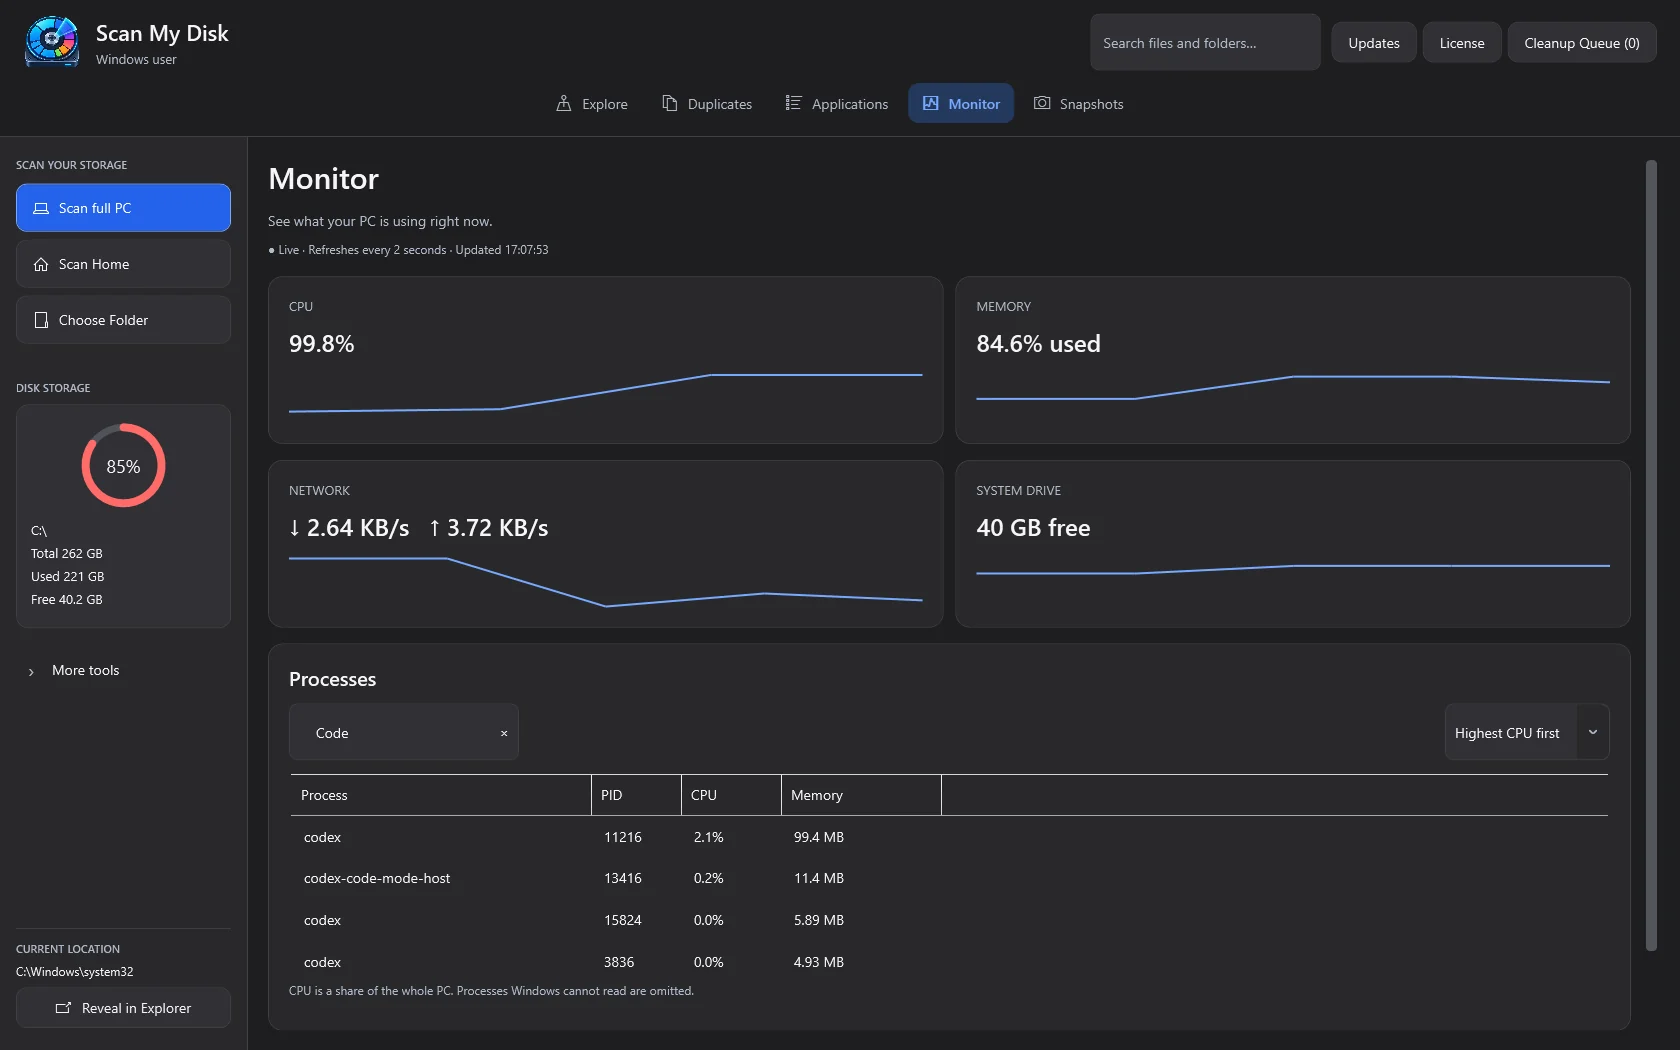Click the laptop icon on Scan full PC
This screenshot has height=1050, width=1680.
pos(41,208)
